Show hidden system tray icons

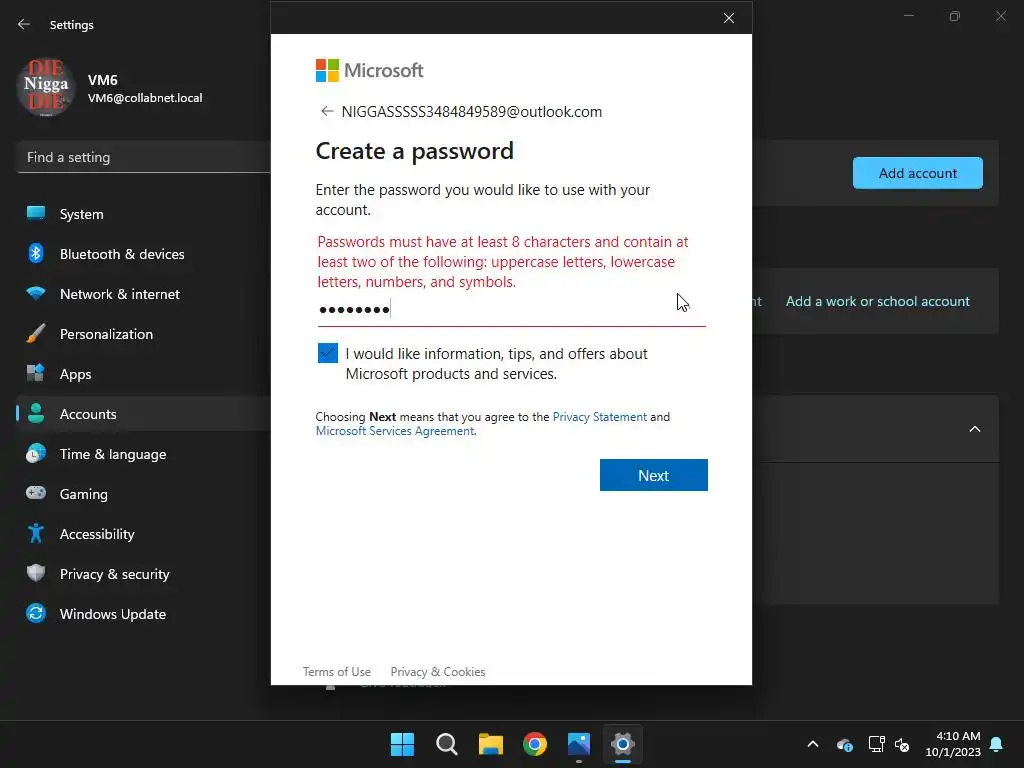(x=813, y=744)
